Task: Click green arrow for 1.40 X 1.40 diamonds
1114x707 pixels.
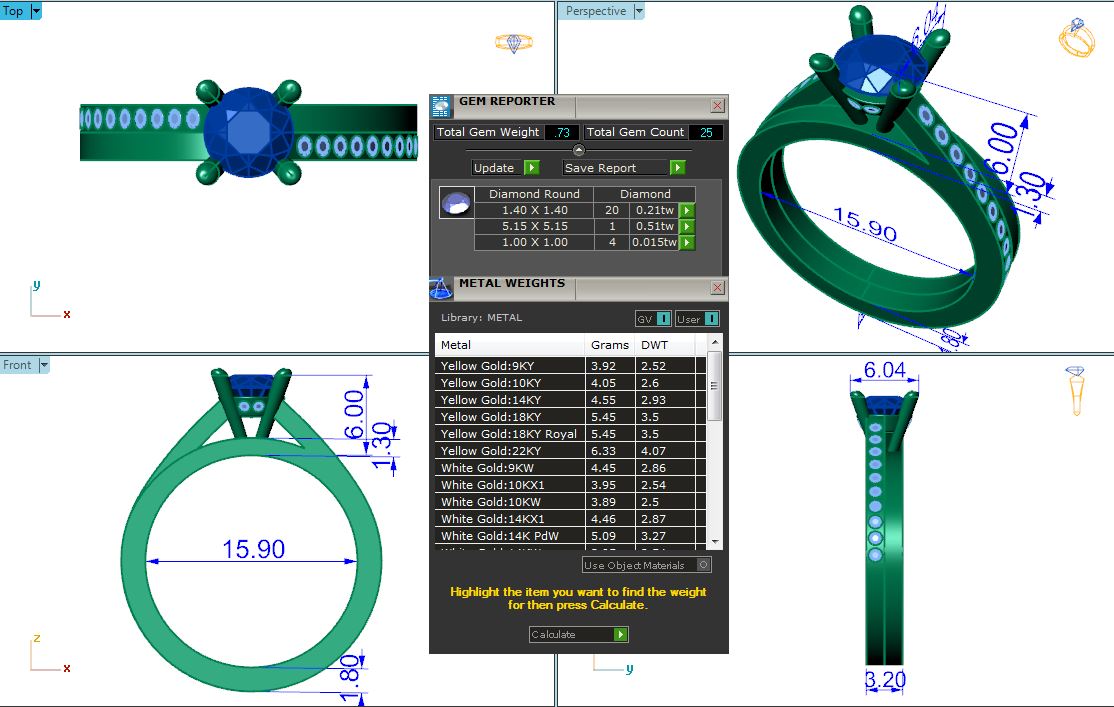Action: [687, 211]
